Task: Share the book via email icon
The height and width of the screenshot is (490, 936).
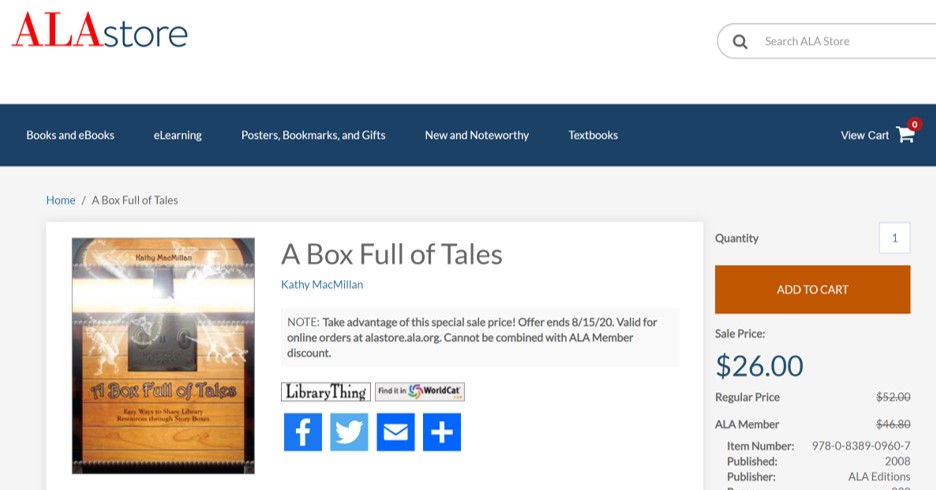Action: coord(395,432)
